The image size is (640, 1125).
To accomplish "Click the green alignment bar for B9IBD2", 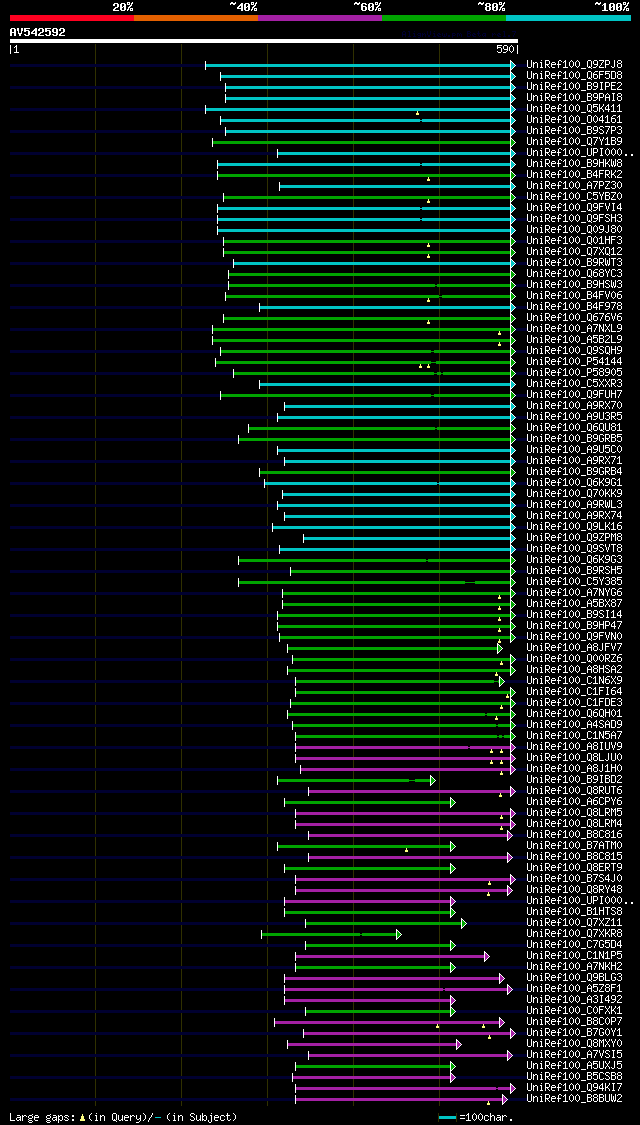I will (x=357, y=780).
